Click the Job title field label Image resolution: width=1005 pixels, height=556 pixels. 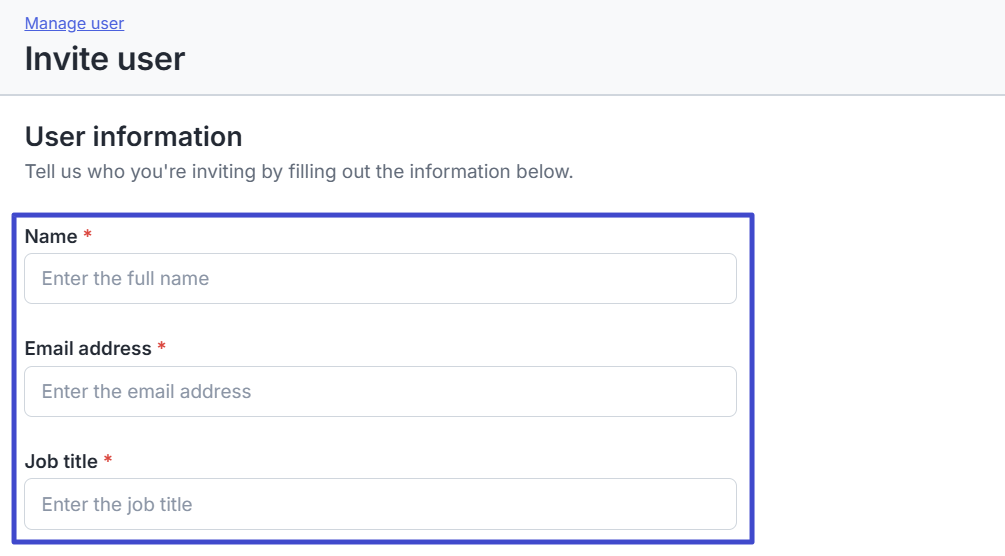pyautogui.click(x=61, y=462)
